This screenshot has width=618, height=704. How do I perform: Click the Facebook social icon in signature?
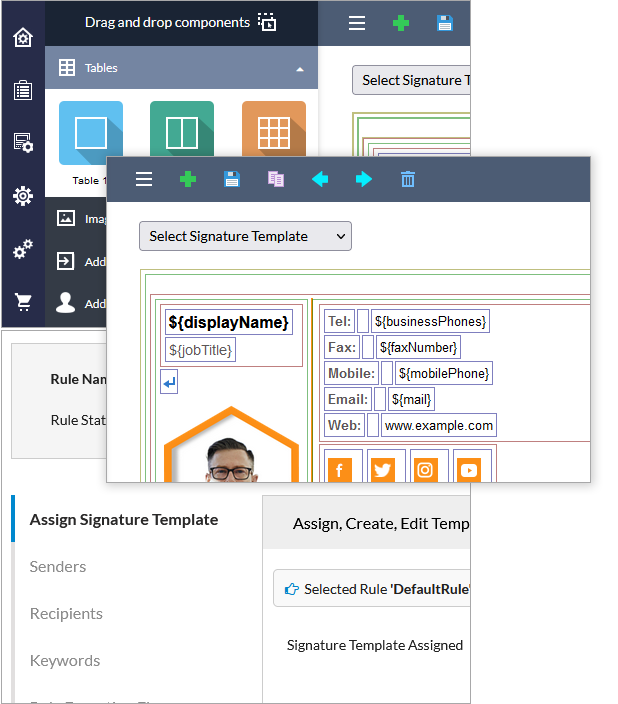click(340, 469)
